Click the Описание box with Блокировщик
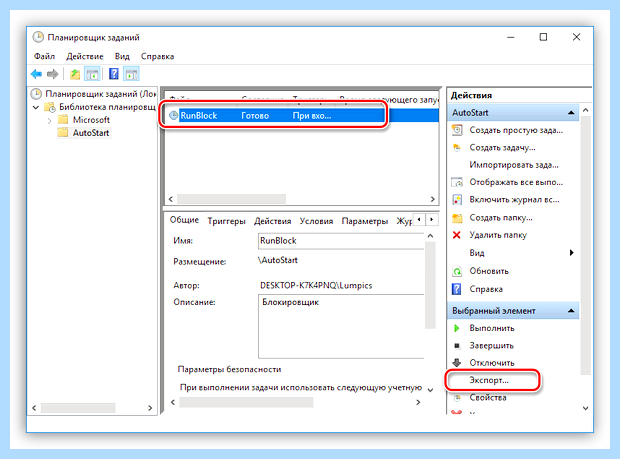This screenshot has width=620, height=459. pos(341,327)
